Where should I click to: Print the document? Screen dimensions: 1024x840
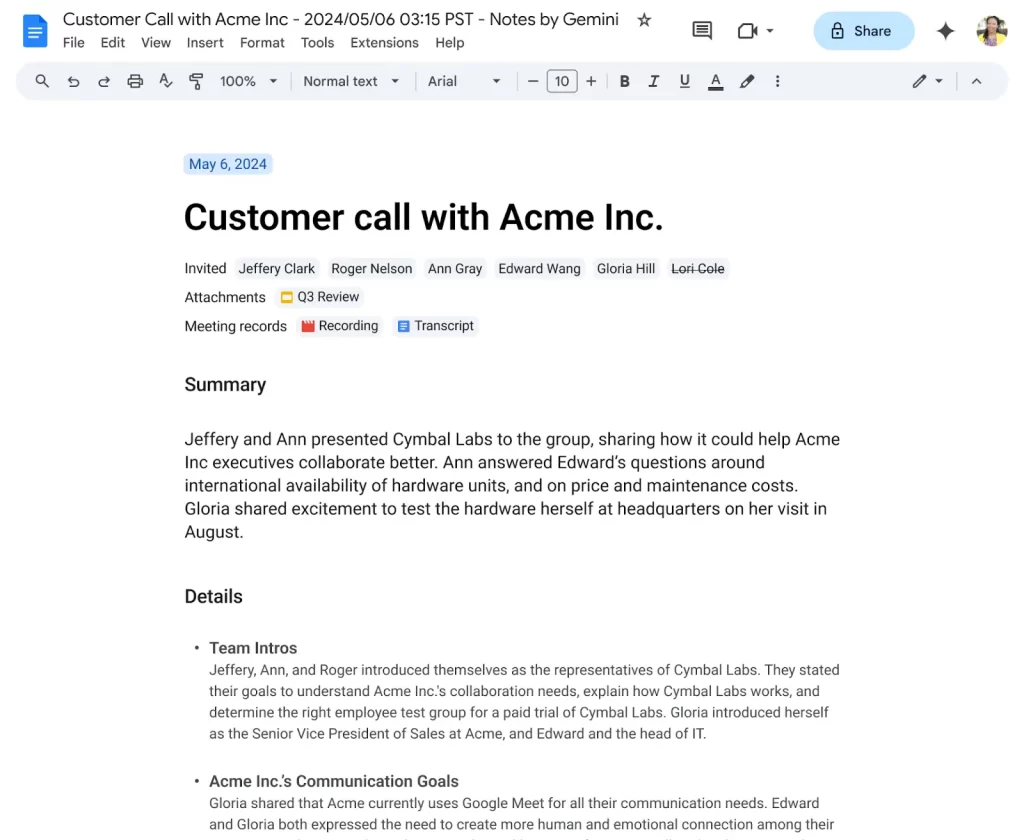[x=135, y=81]
